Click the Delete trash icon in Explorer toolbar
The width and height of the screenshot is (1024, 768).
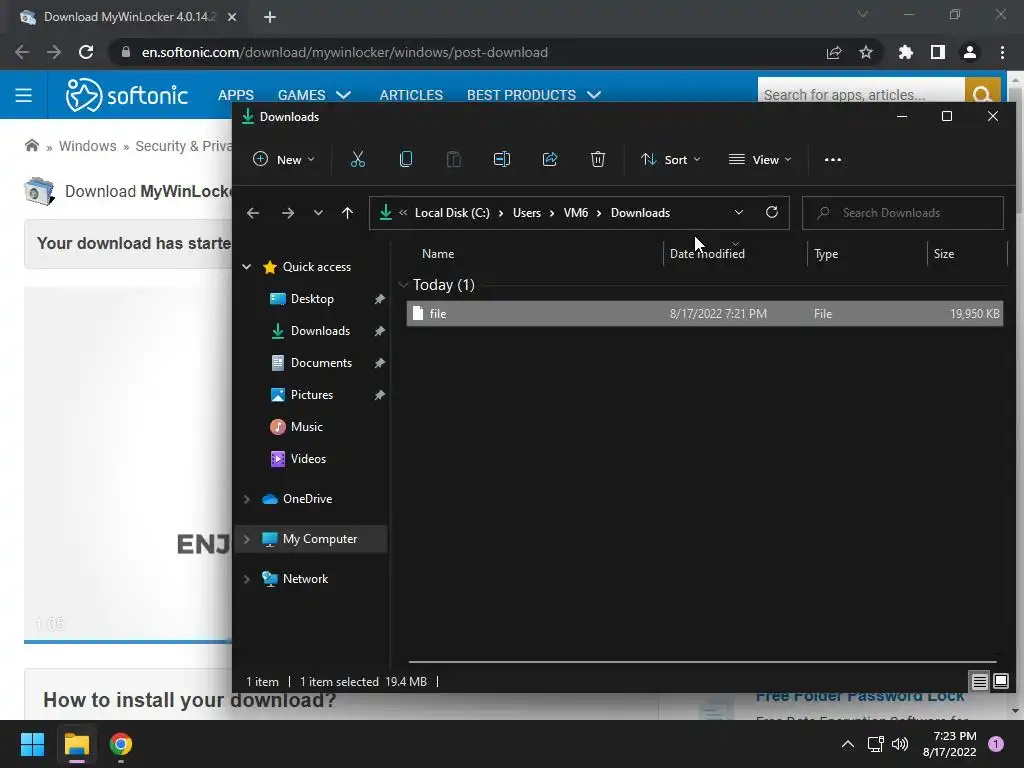point(598,159)
